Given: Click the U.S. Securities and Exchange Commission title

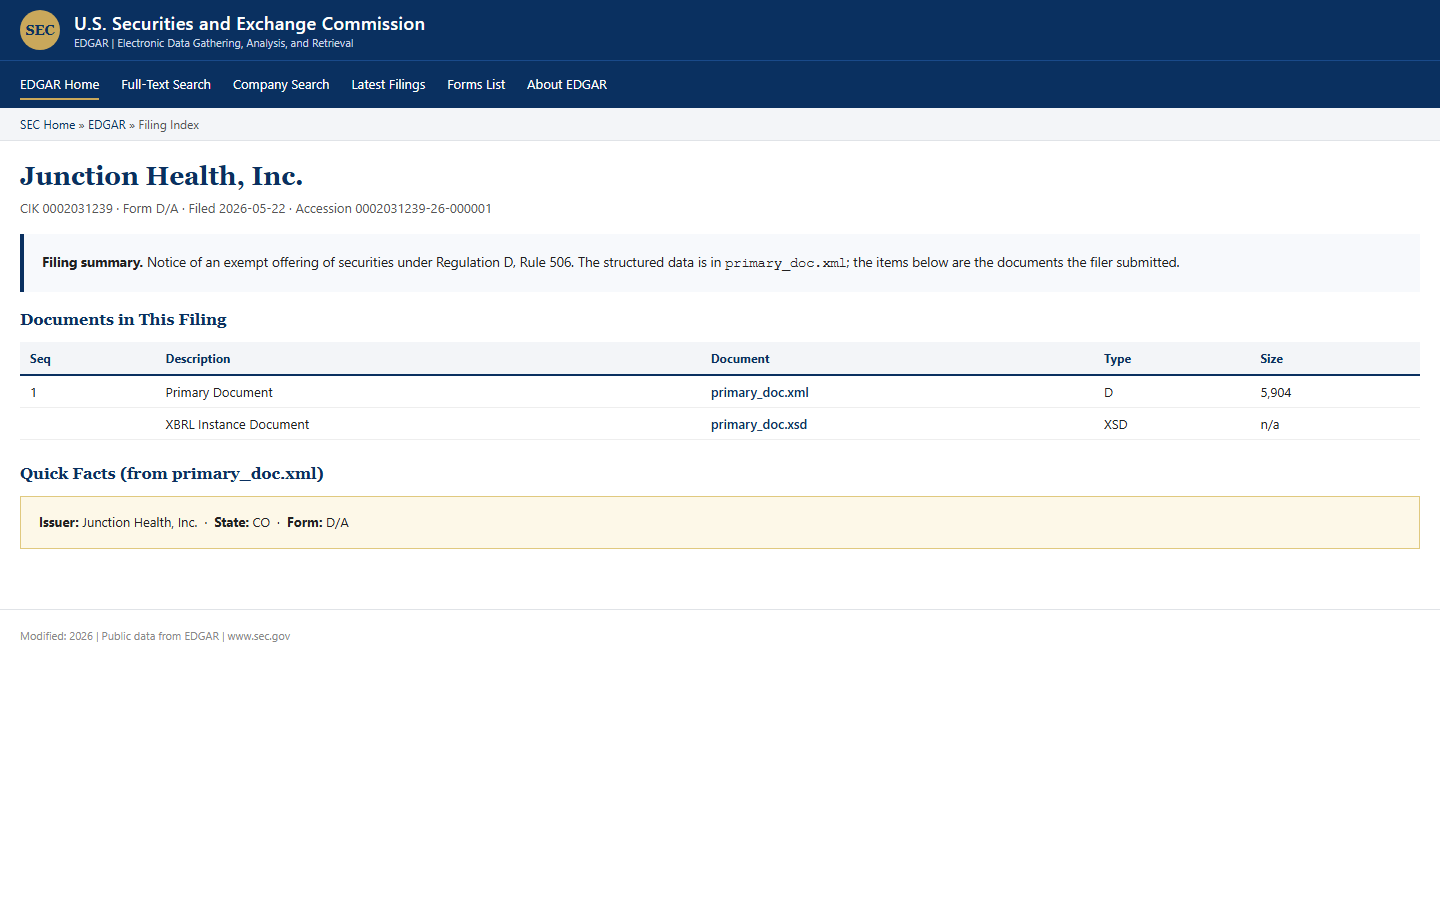Looking at the screenshot, I should [249, 24].
